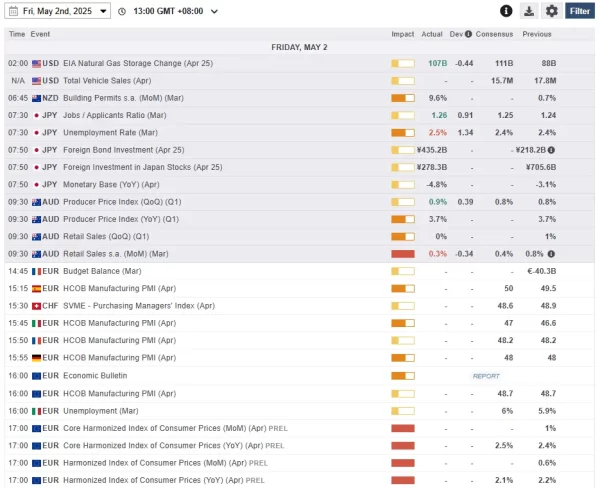Click the red impact bar for Retail Sales s.a. (MoM)
Screen dimensions: 600x488
pos(403,254)
